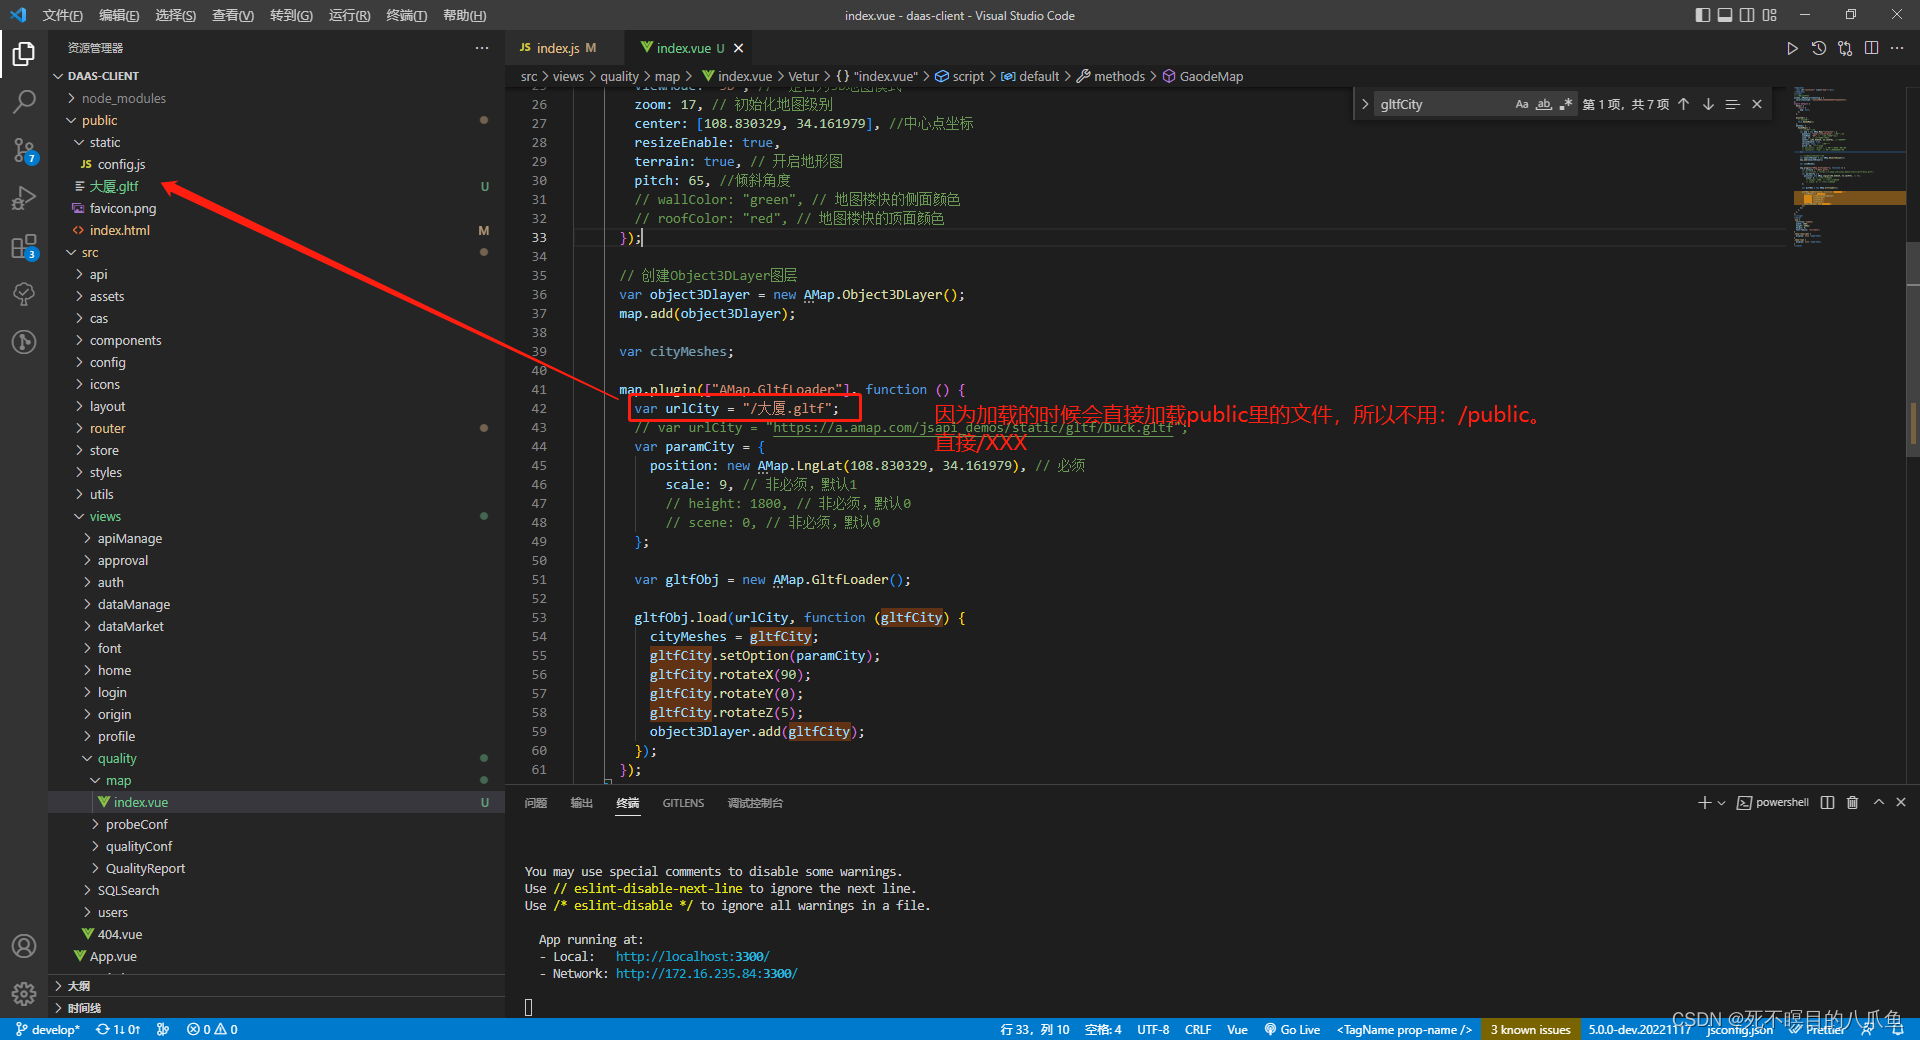Expand the timeline section 时间线
Image resolution: width=1920 pixels, height=1040 pixels.
pos(84,1008)
